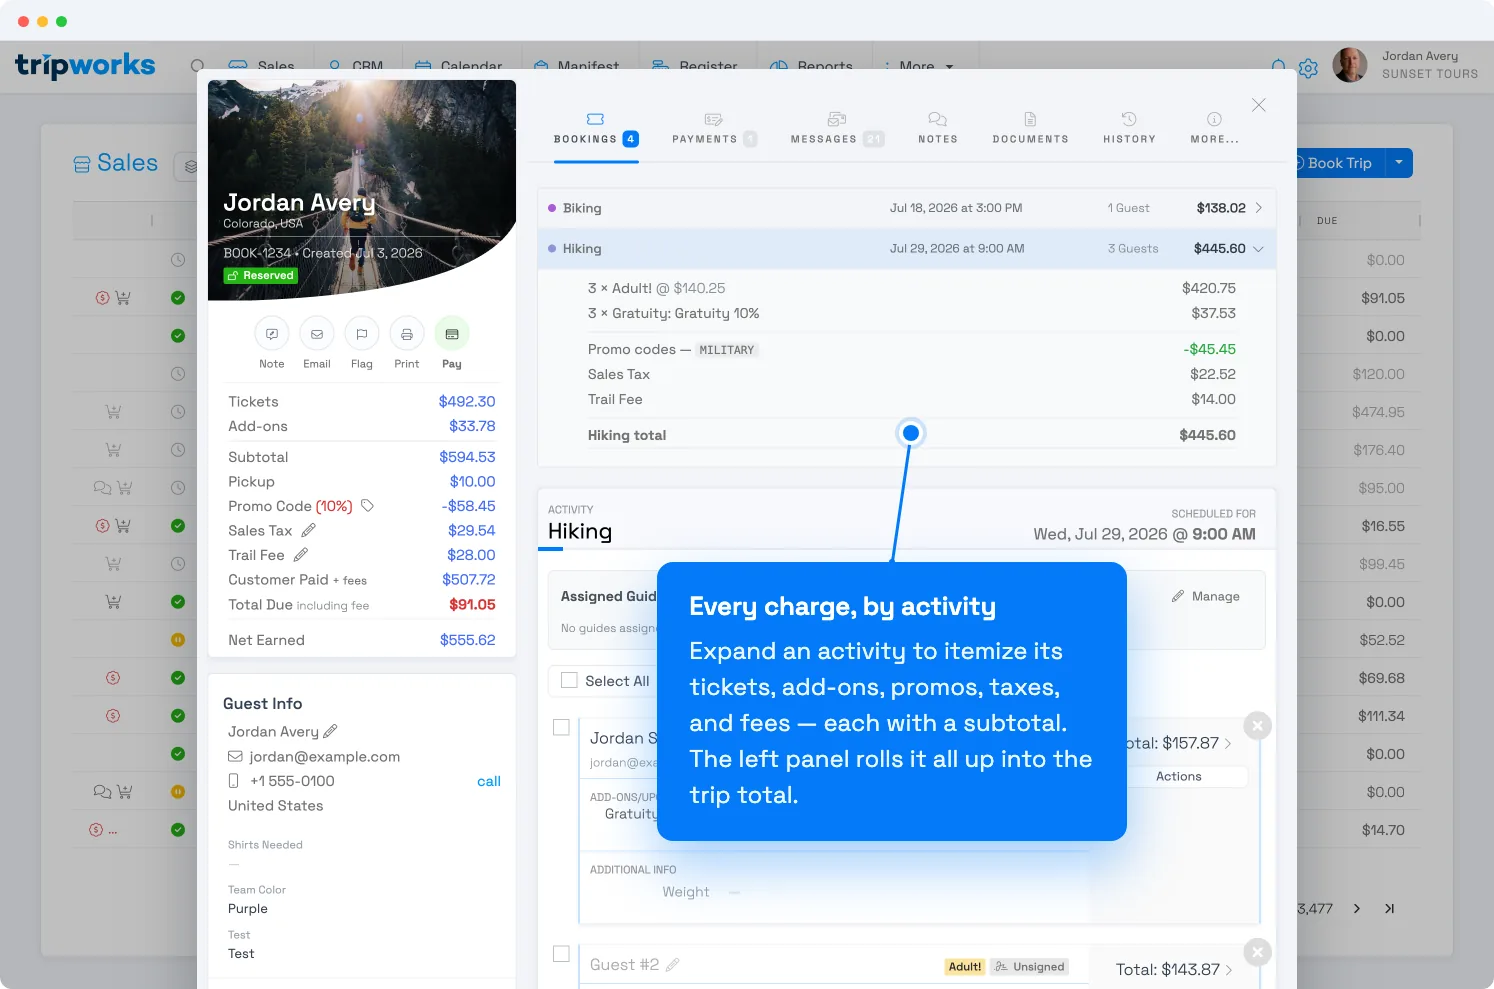Open the Actions dropdown on guest card
Viewport: 1494px width, 989px height.
click(x=1179, y=776)
